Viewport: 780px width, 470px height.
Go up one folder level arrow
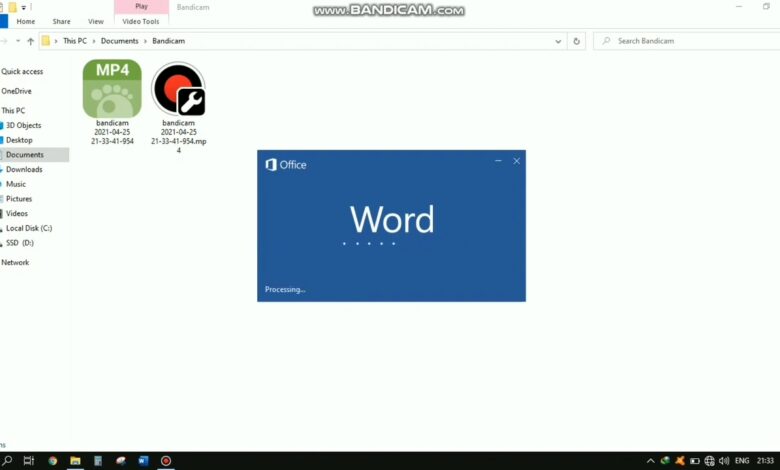30,41
